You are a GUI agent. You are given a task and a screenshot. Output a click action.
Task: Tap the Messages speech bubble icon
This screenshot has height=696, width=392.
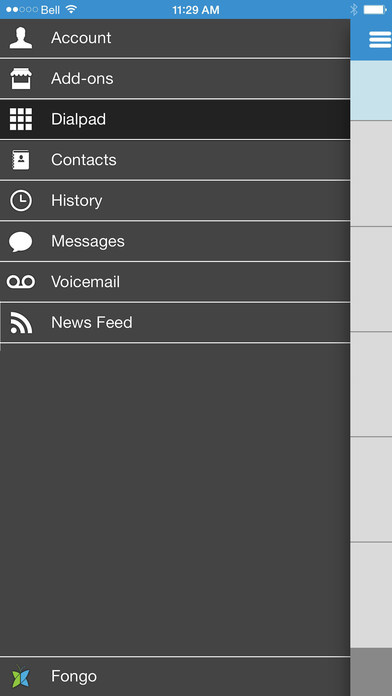click(21, 242)
